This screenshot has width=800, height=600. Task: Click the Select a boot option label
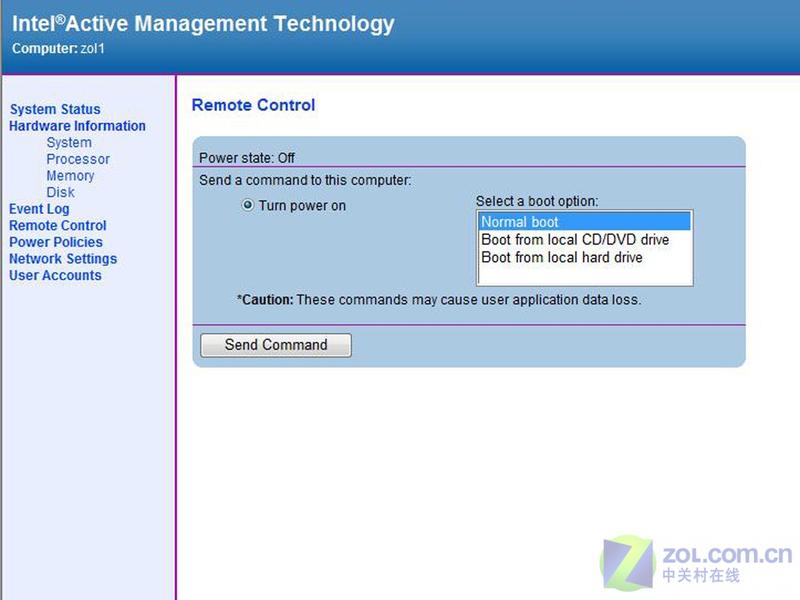pyautogui.click(x=537, y=201)
